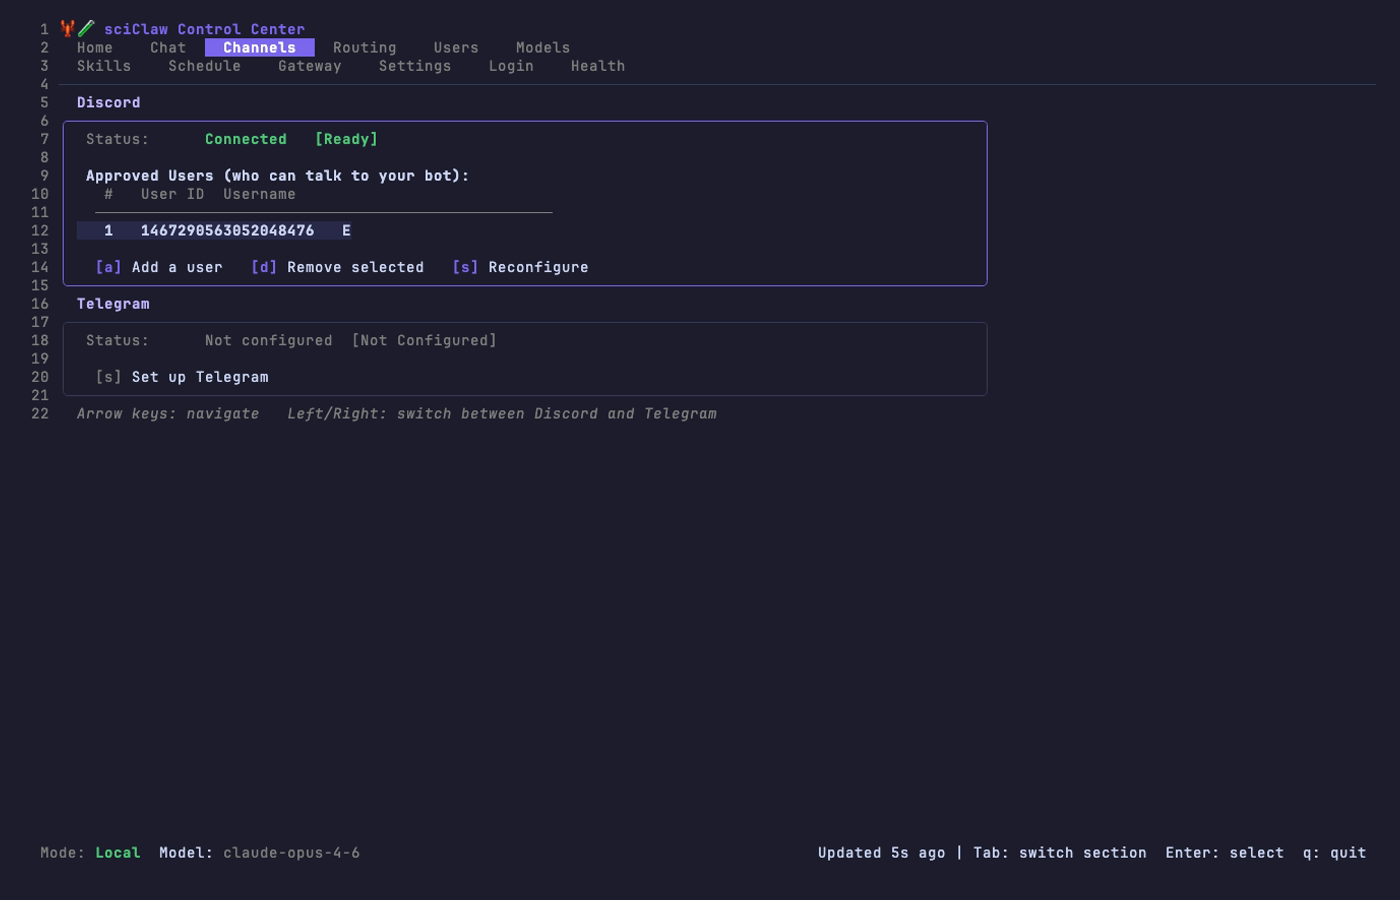Viewport: 1400px width, 900px height.
Task: Select the Routing tab
Action: [364, 47]
